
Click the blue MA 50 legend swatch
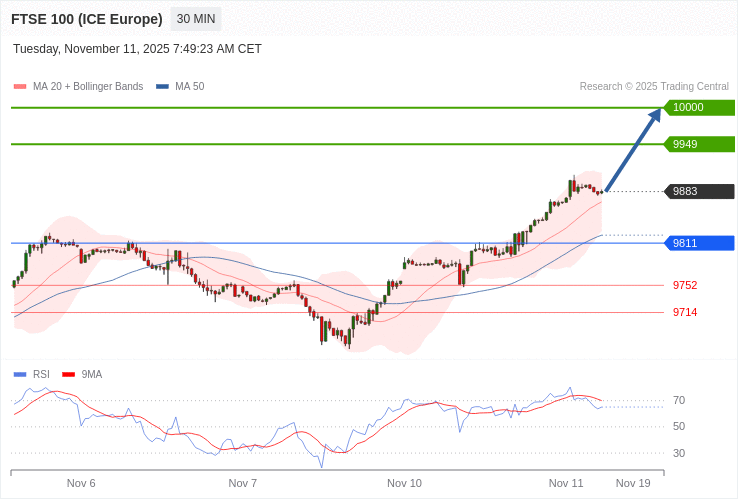(162, 86)
